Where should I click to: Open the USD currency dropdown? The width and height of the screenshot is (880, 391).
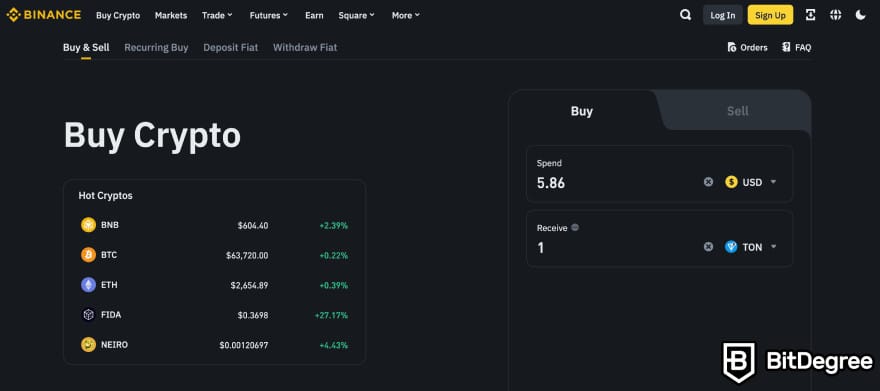click(x=750, y=182)
